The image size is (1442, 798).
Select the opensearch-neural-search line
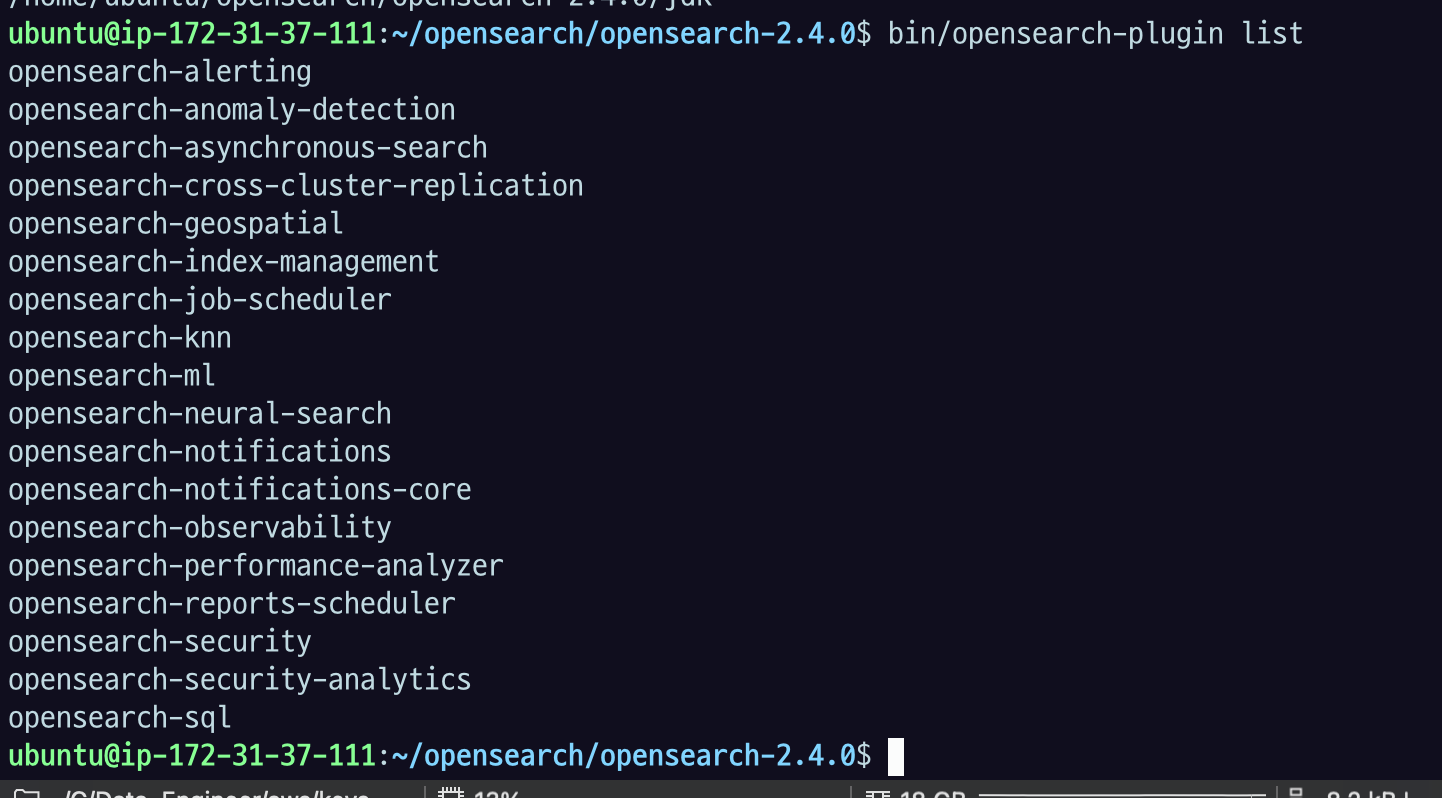[x=200, y=414]
